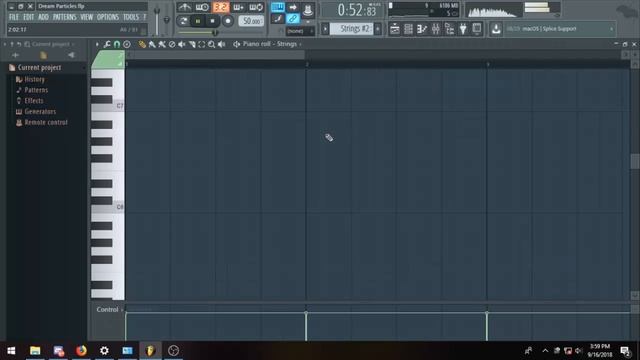
Task: Select the Mute tool in piano roll toolbar
Action: (x=182, y=44)
